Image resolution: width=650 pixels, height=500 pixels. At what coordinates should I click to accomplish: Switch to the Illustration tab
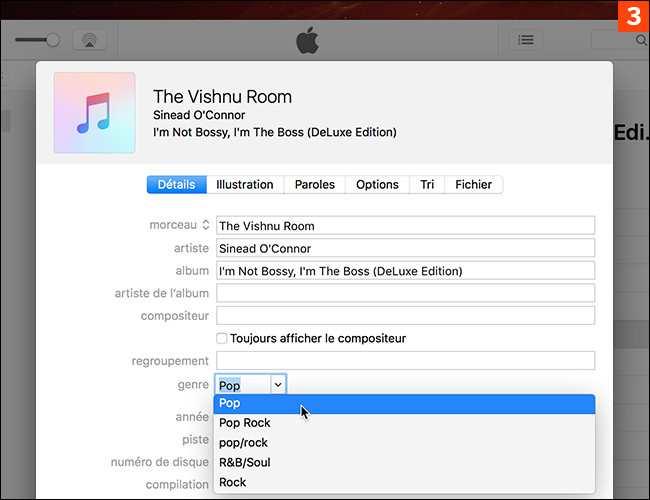pyautogui.click(x=244, y=185)
